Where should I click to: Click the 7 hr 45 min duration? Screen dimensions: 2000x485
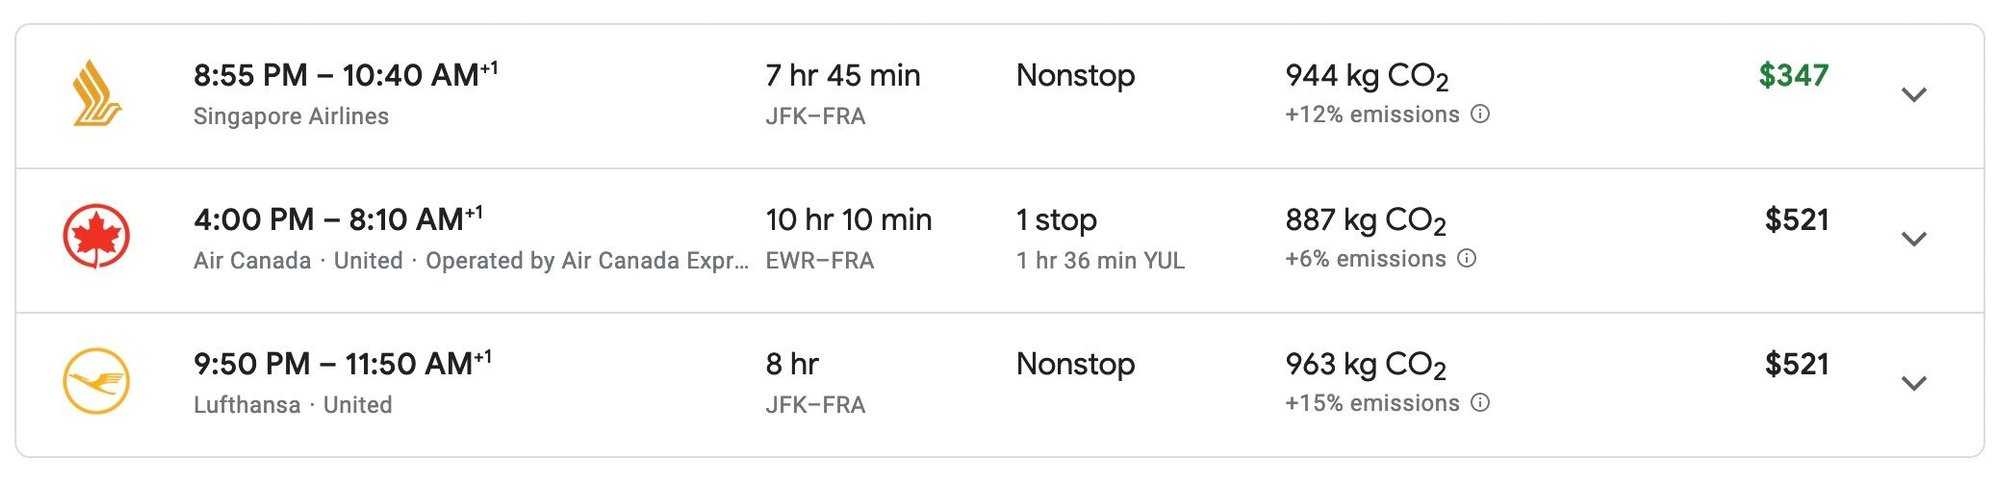(x=842, y=75)
